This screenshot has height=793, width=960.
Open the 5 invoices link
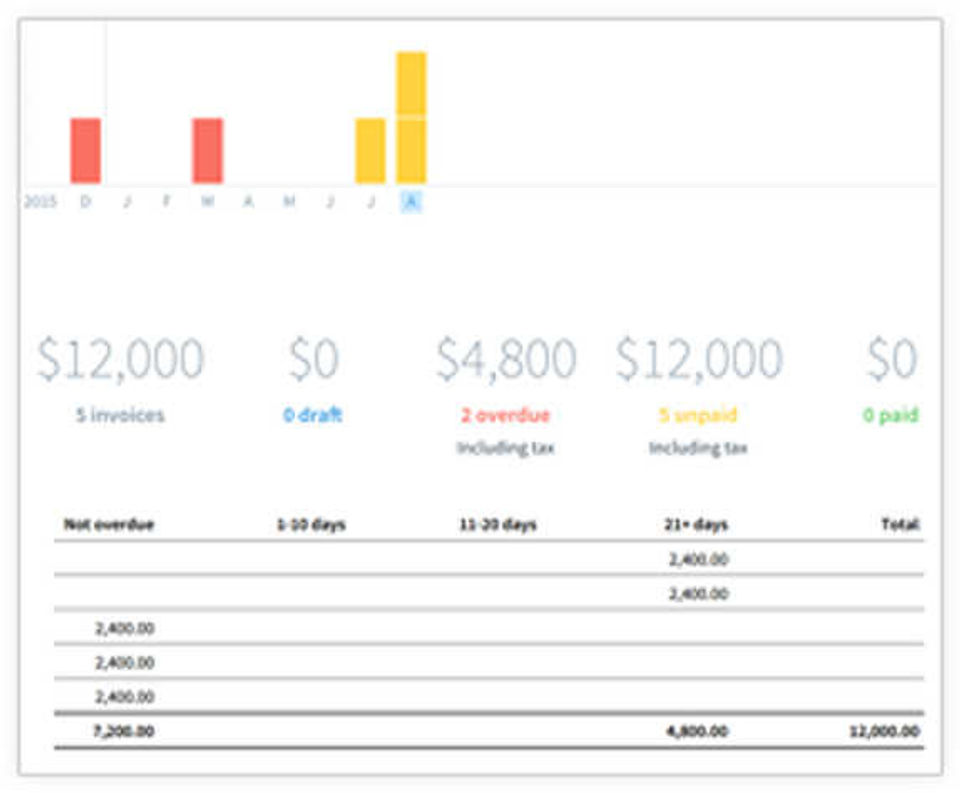click(120, 415)
